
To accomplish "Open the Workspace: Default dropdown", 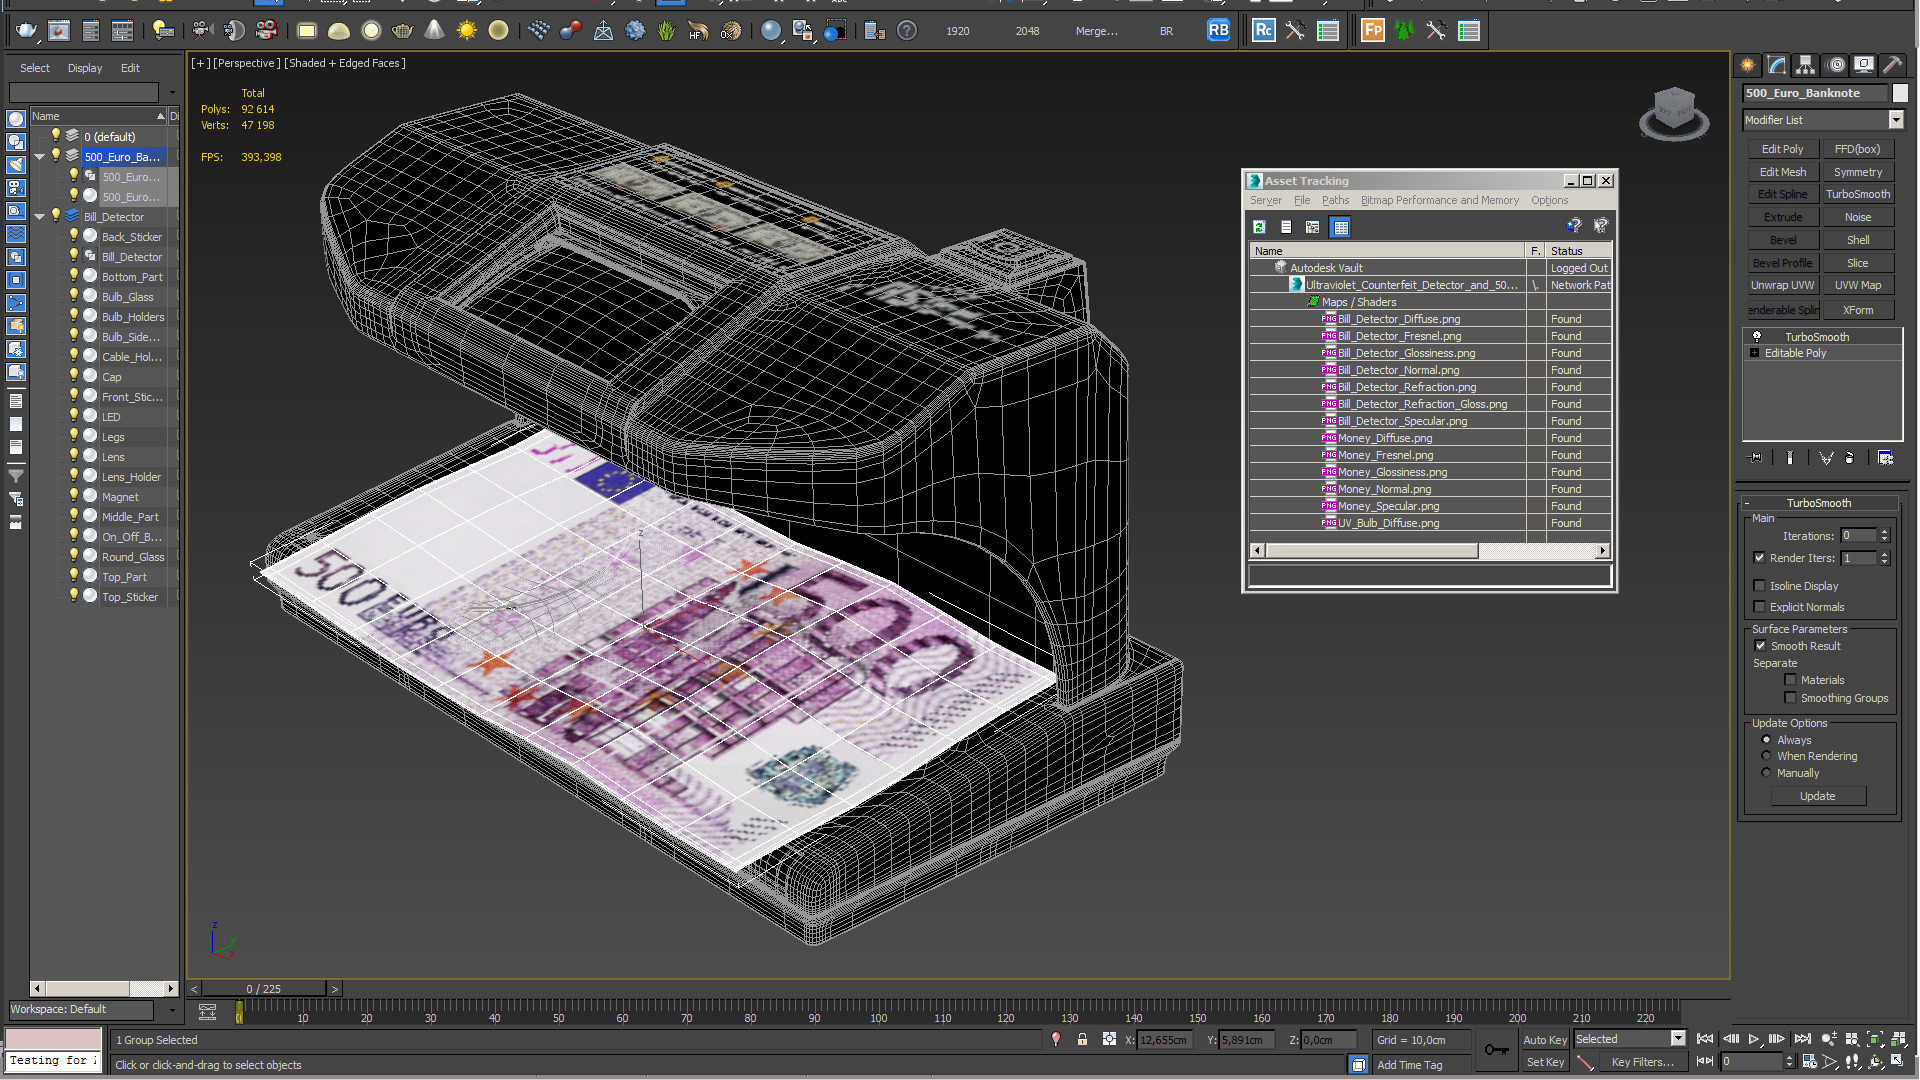I will tap(172, 1010).
